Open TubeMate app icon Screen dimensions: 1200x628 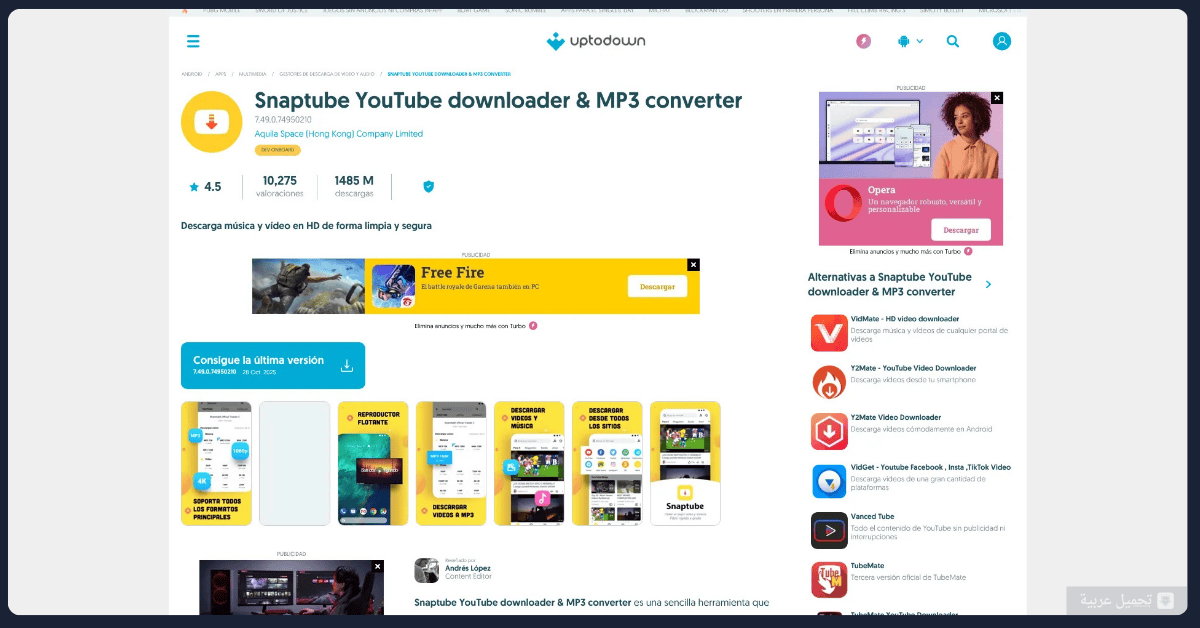coord(829,579)
